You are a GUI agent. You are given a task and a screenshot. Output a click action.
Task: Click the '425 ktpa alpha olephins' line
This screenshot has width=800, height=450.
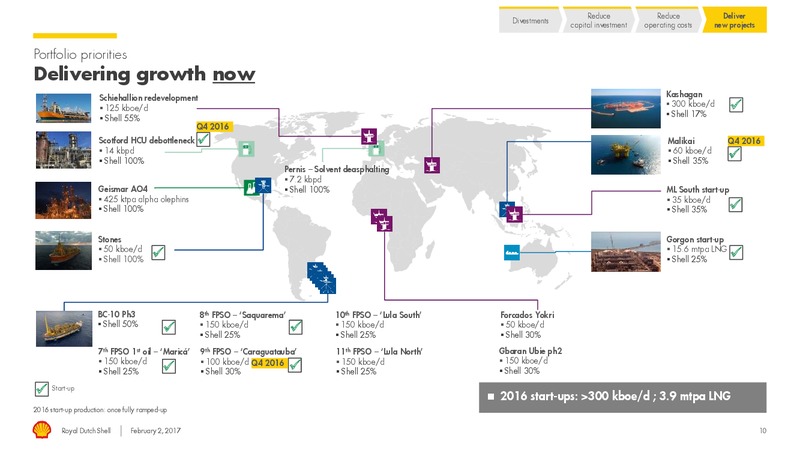click(144, 199)
